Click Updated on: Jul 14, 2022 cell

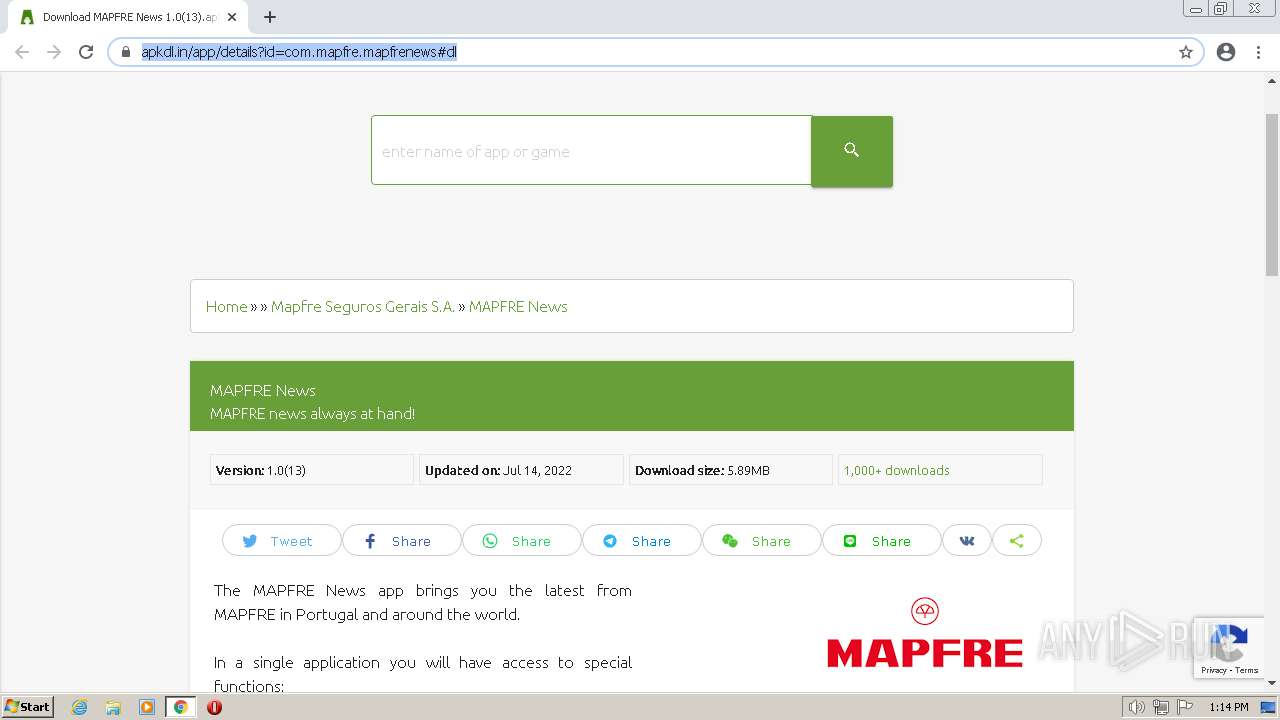point(521,470)
